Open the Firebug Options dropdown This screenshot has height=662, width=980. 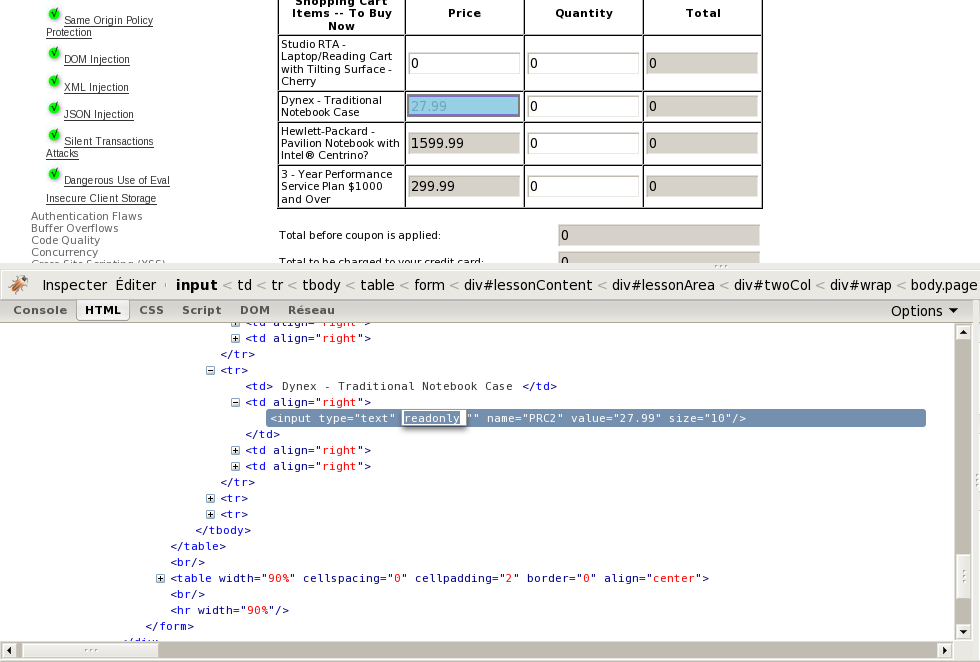[x=924, y=311]
